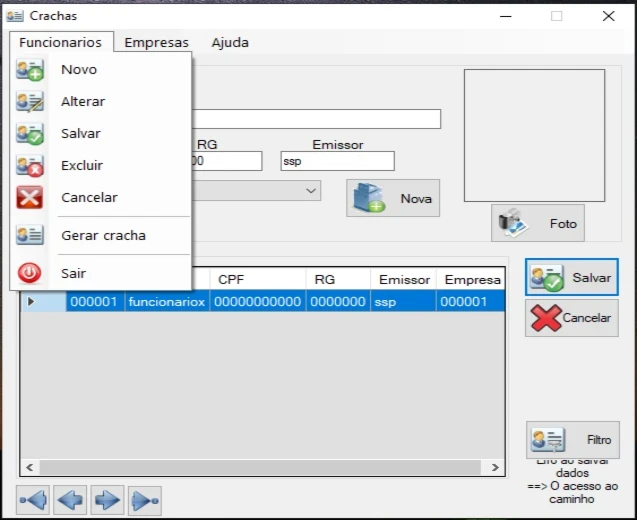Choose Salvar from the Funcionarios menu
The width and height of the screenshot is (637, 520).
coord(80,134)
